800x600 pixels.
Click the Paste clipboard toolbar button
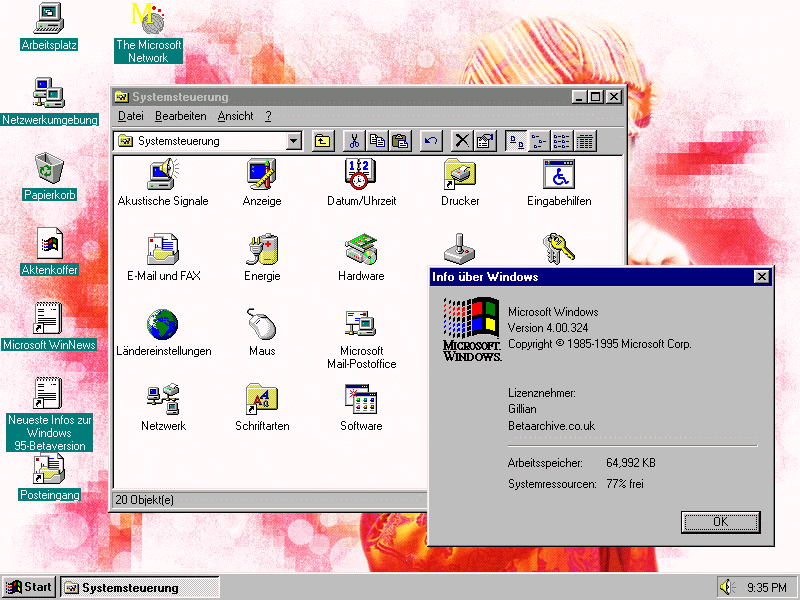401,141
